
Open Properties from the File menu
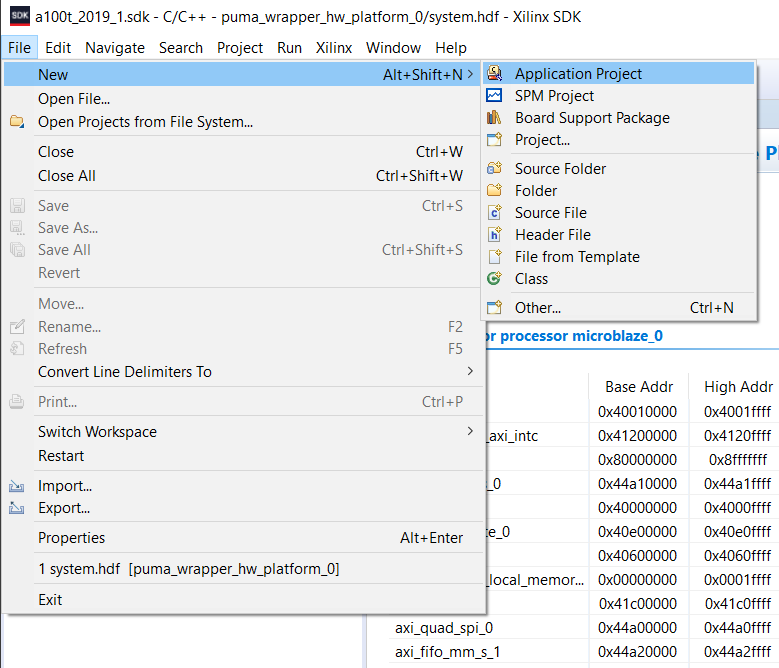click(243, 537)
